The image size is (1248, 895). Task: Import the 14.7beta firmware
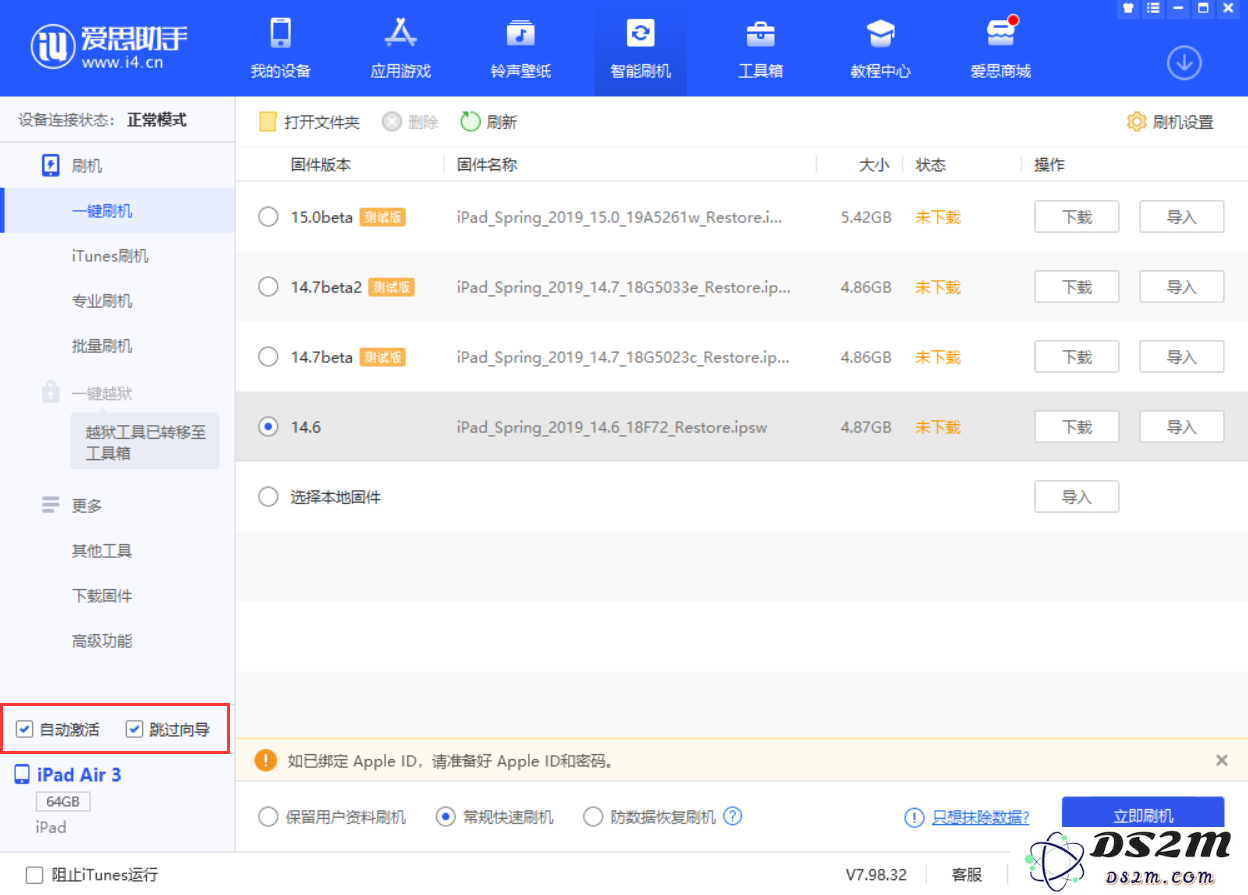point(1182,357)
